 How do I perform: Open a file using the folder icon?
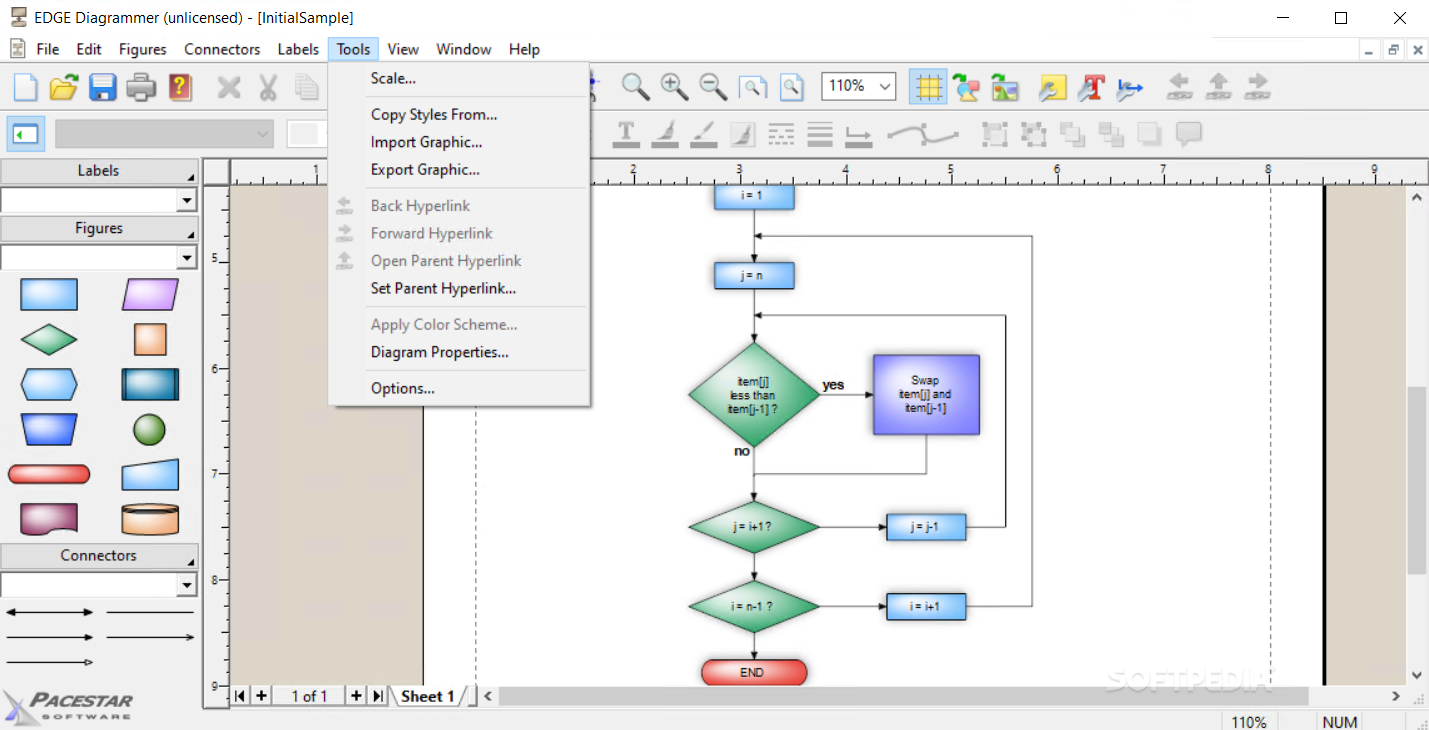pos(63,87)
